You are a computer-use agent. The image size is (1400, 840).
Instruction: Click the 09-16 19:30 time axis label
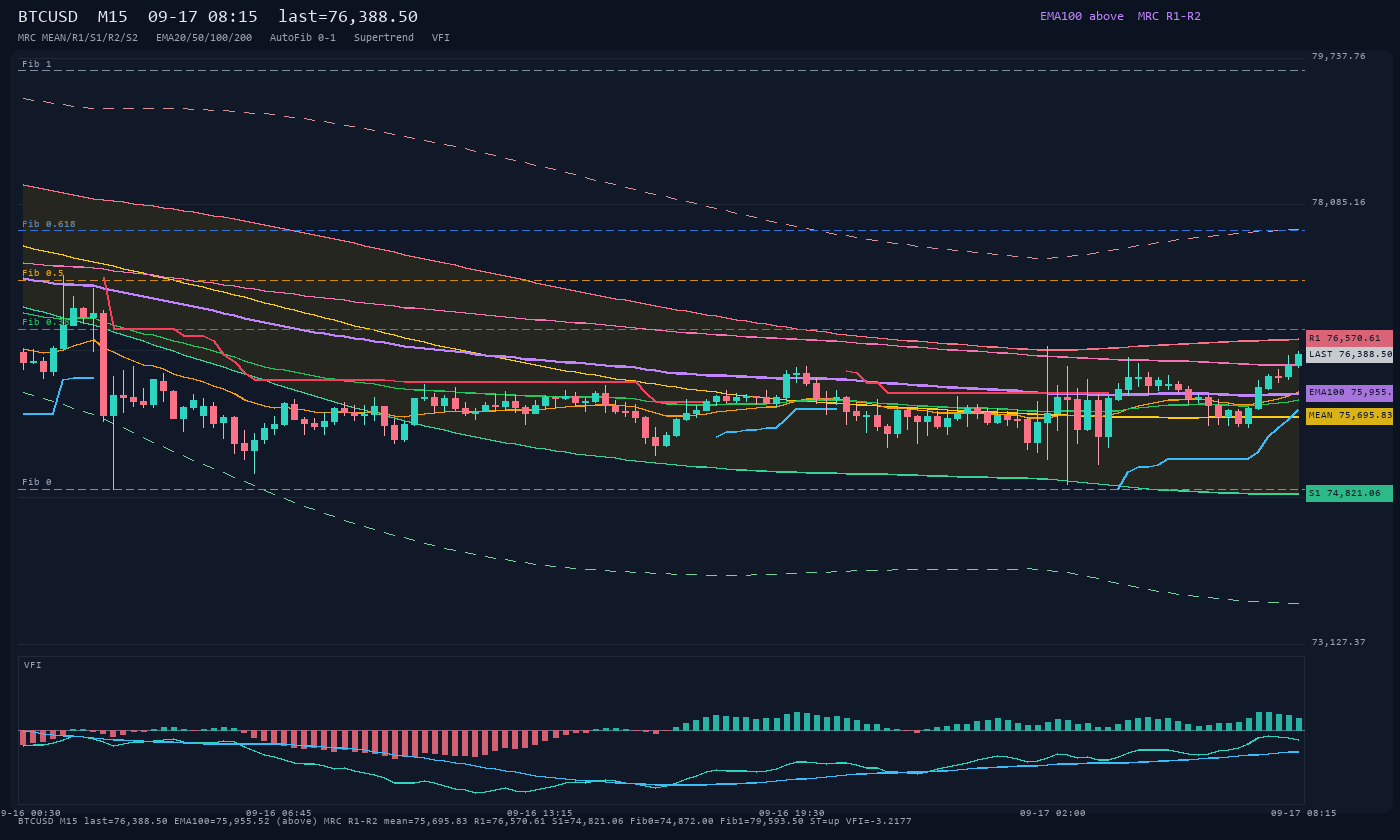click(791, 813)
